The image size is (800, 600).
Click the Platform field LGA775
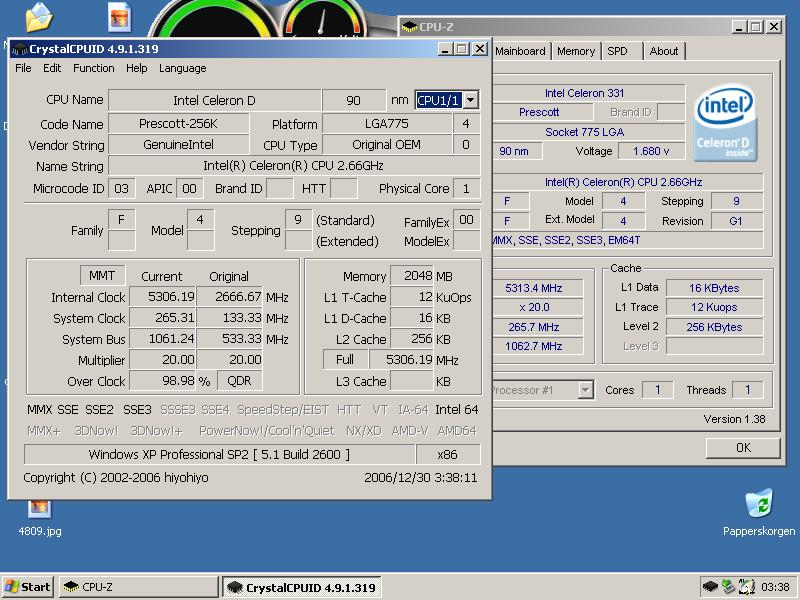coord(386,123)
